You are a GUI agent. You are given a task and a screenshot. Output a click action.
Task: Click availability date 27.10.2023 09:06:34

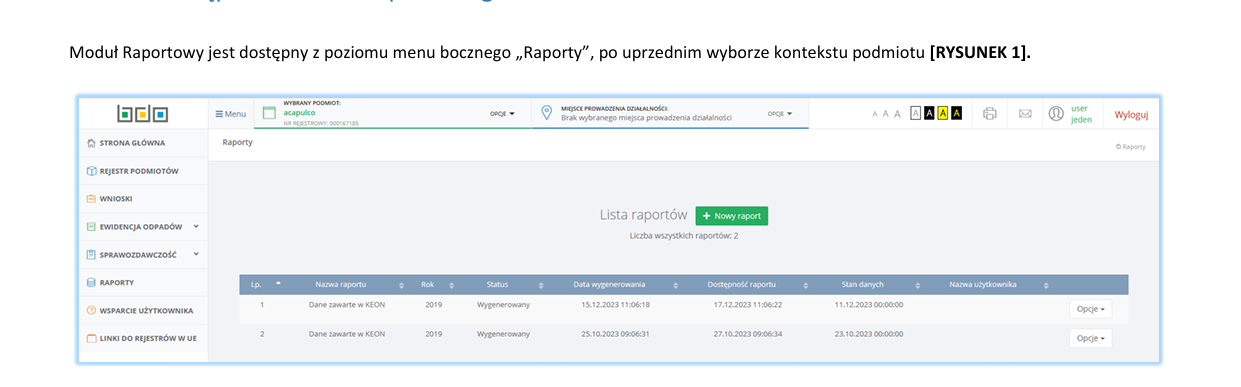[748, 333]
